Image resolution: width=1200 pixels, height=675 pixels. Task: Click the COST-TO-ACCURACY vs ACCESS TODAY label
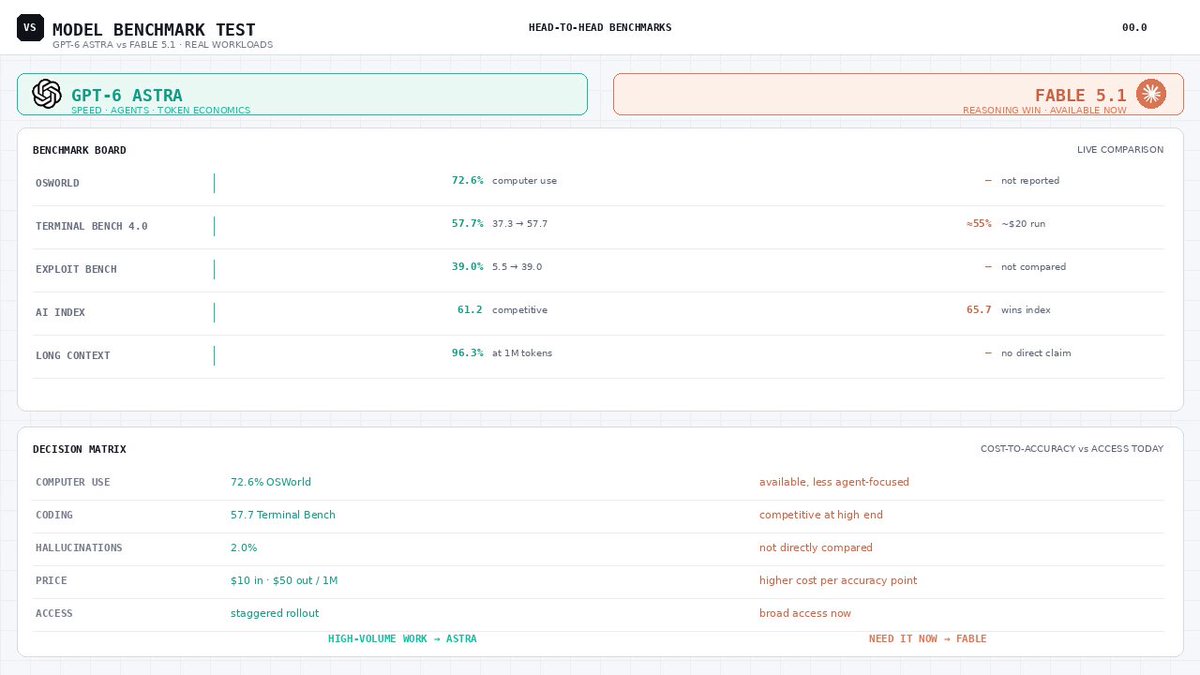1072,450
